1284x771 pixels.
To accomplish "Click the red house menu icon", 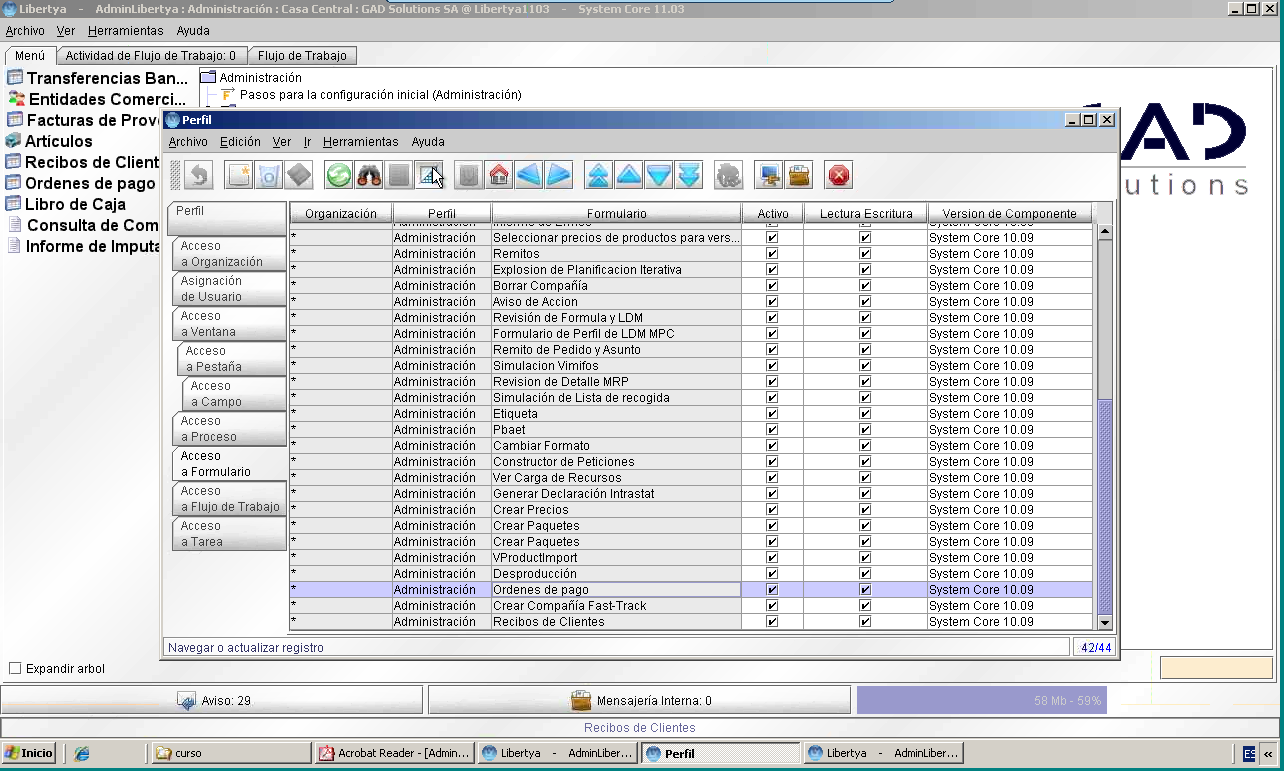I will coord(499,176).
